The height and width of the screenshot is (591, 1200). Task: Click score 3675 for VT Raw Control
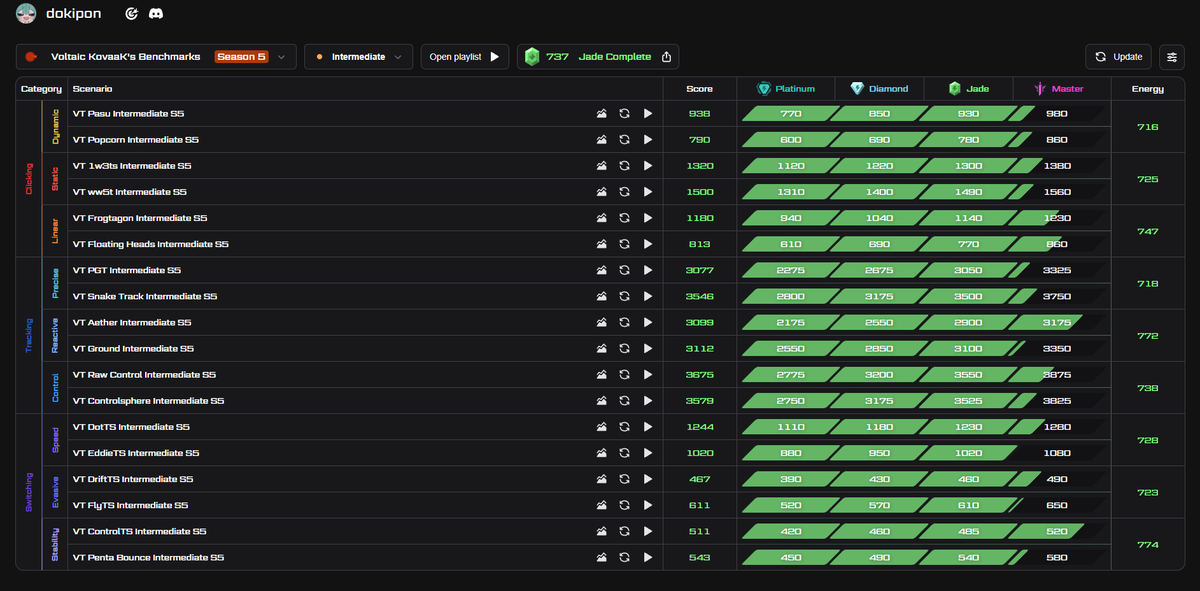tap(699, 375)
